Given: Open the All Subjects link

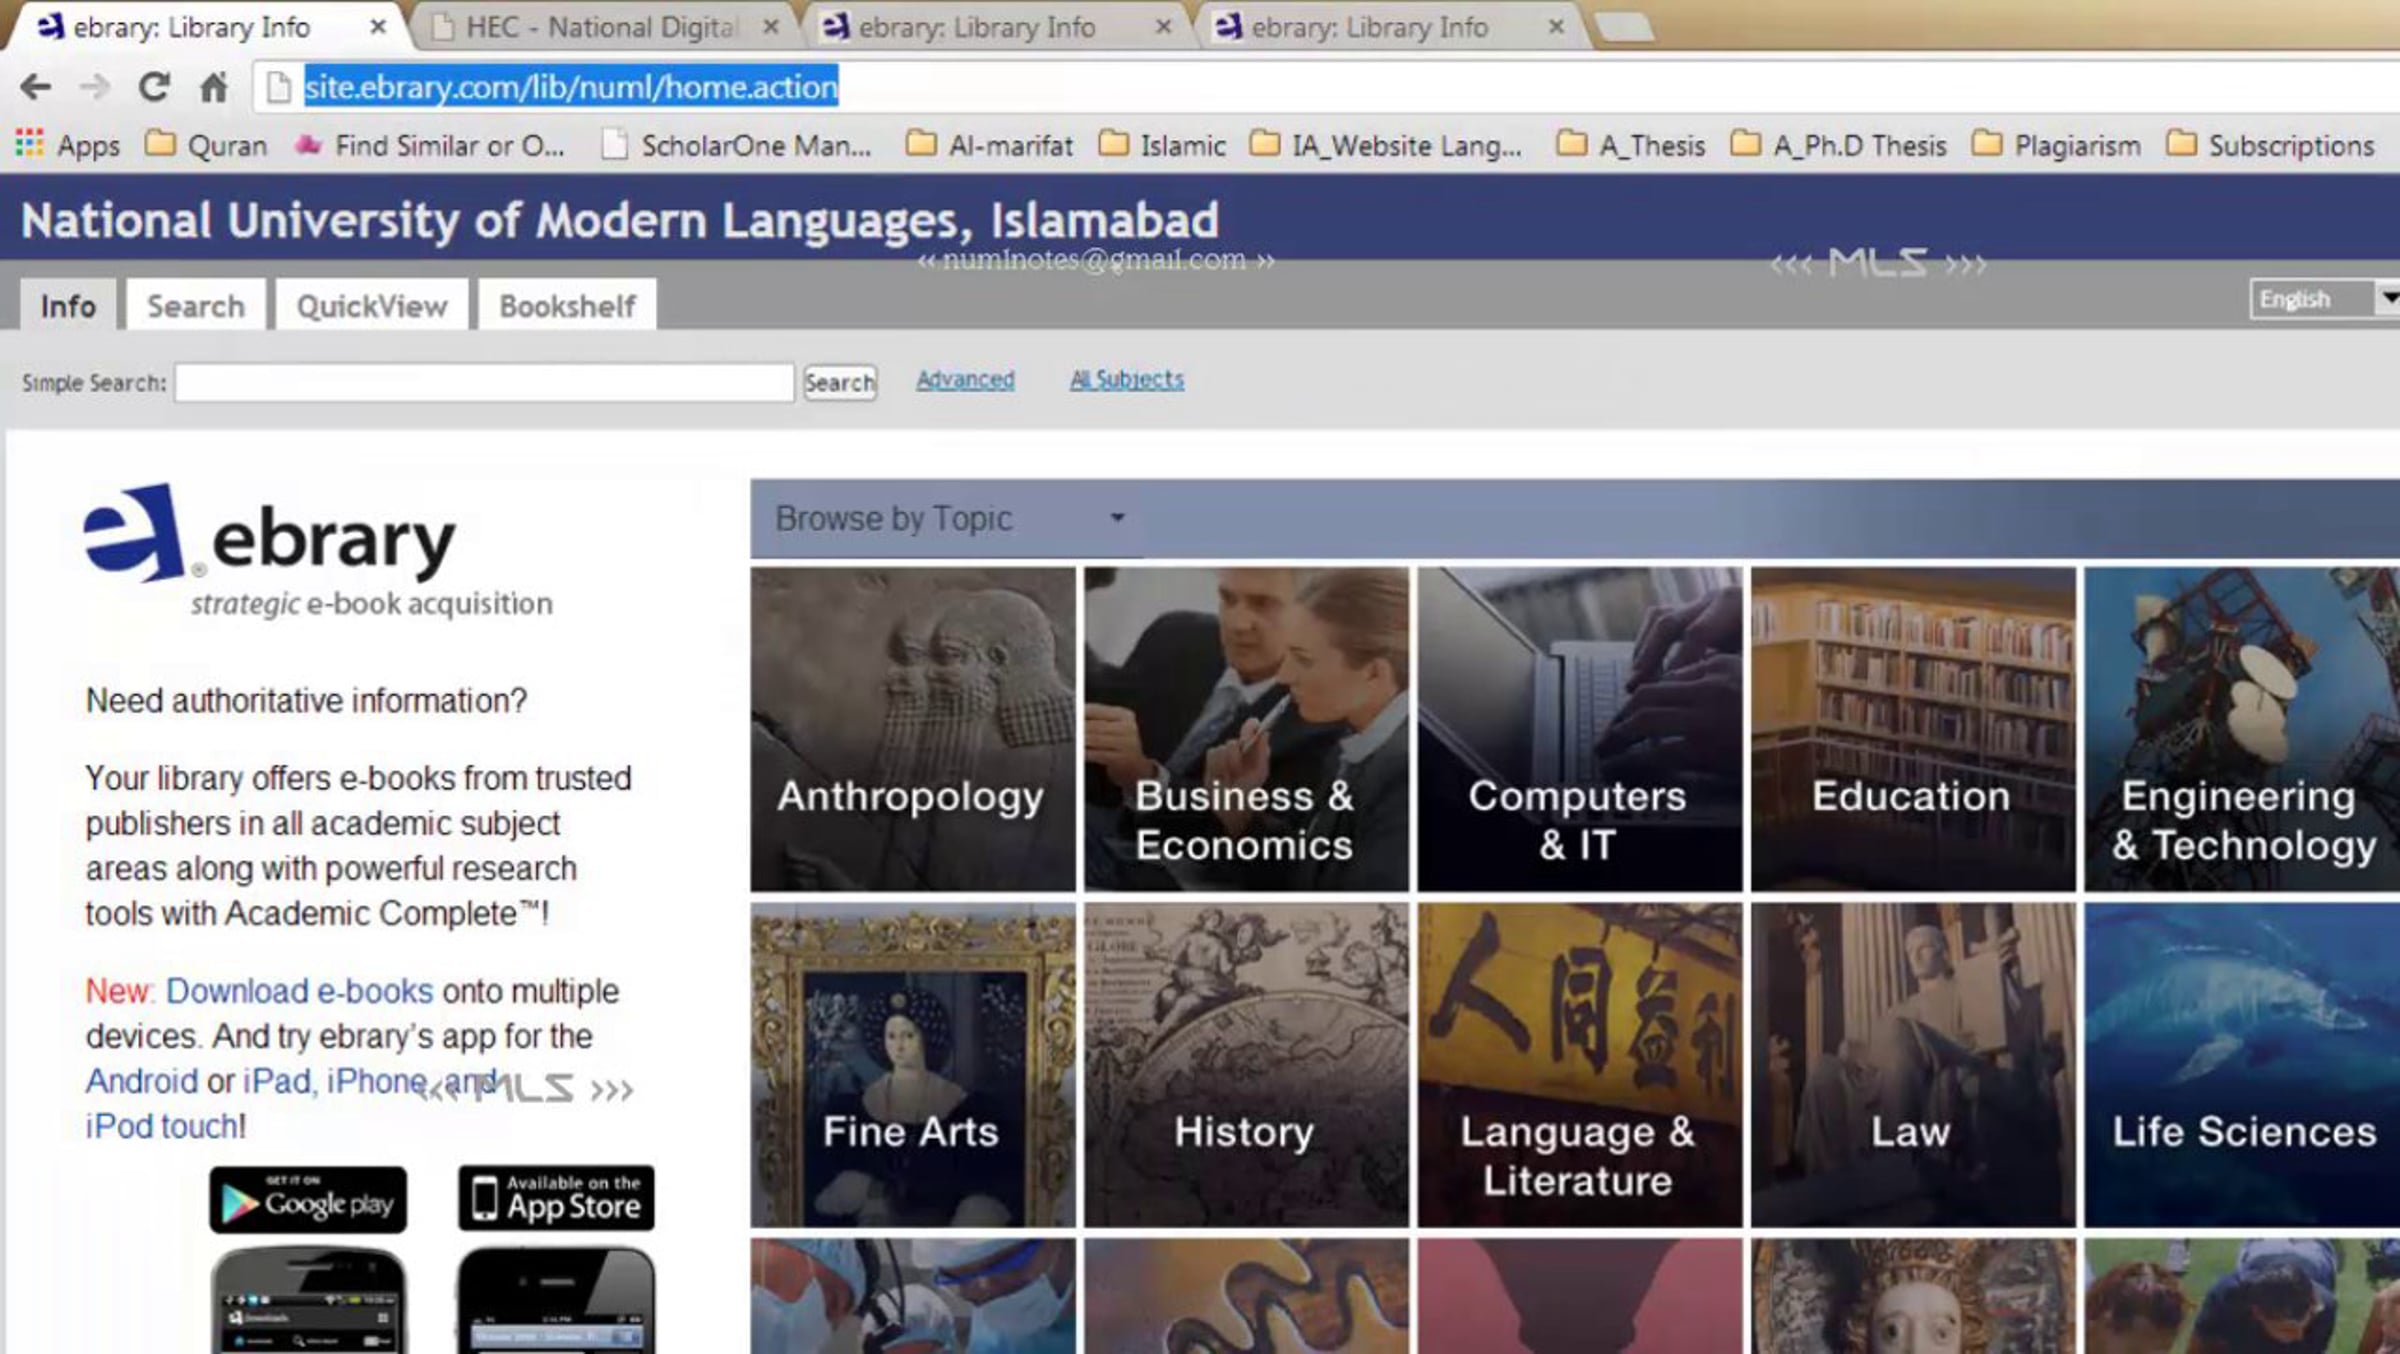Looking at the screenshot, I should coord(1127,380).
